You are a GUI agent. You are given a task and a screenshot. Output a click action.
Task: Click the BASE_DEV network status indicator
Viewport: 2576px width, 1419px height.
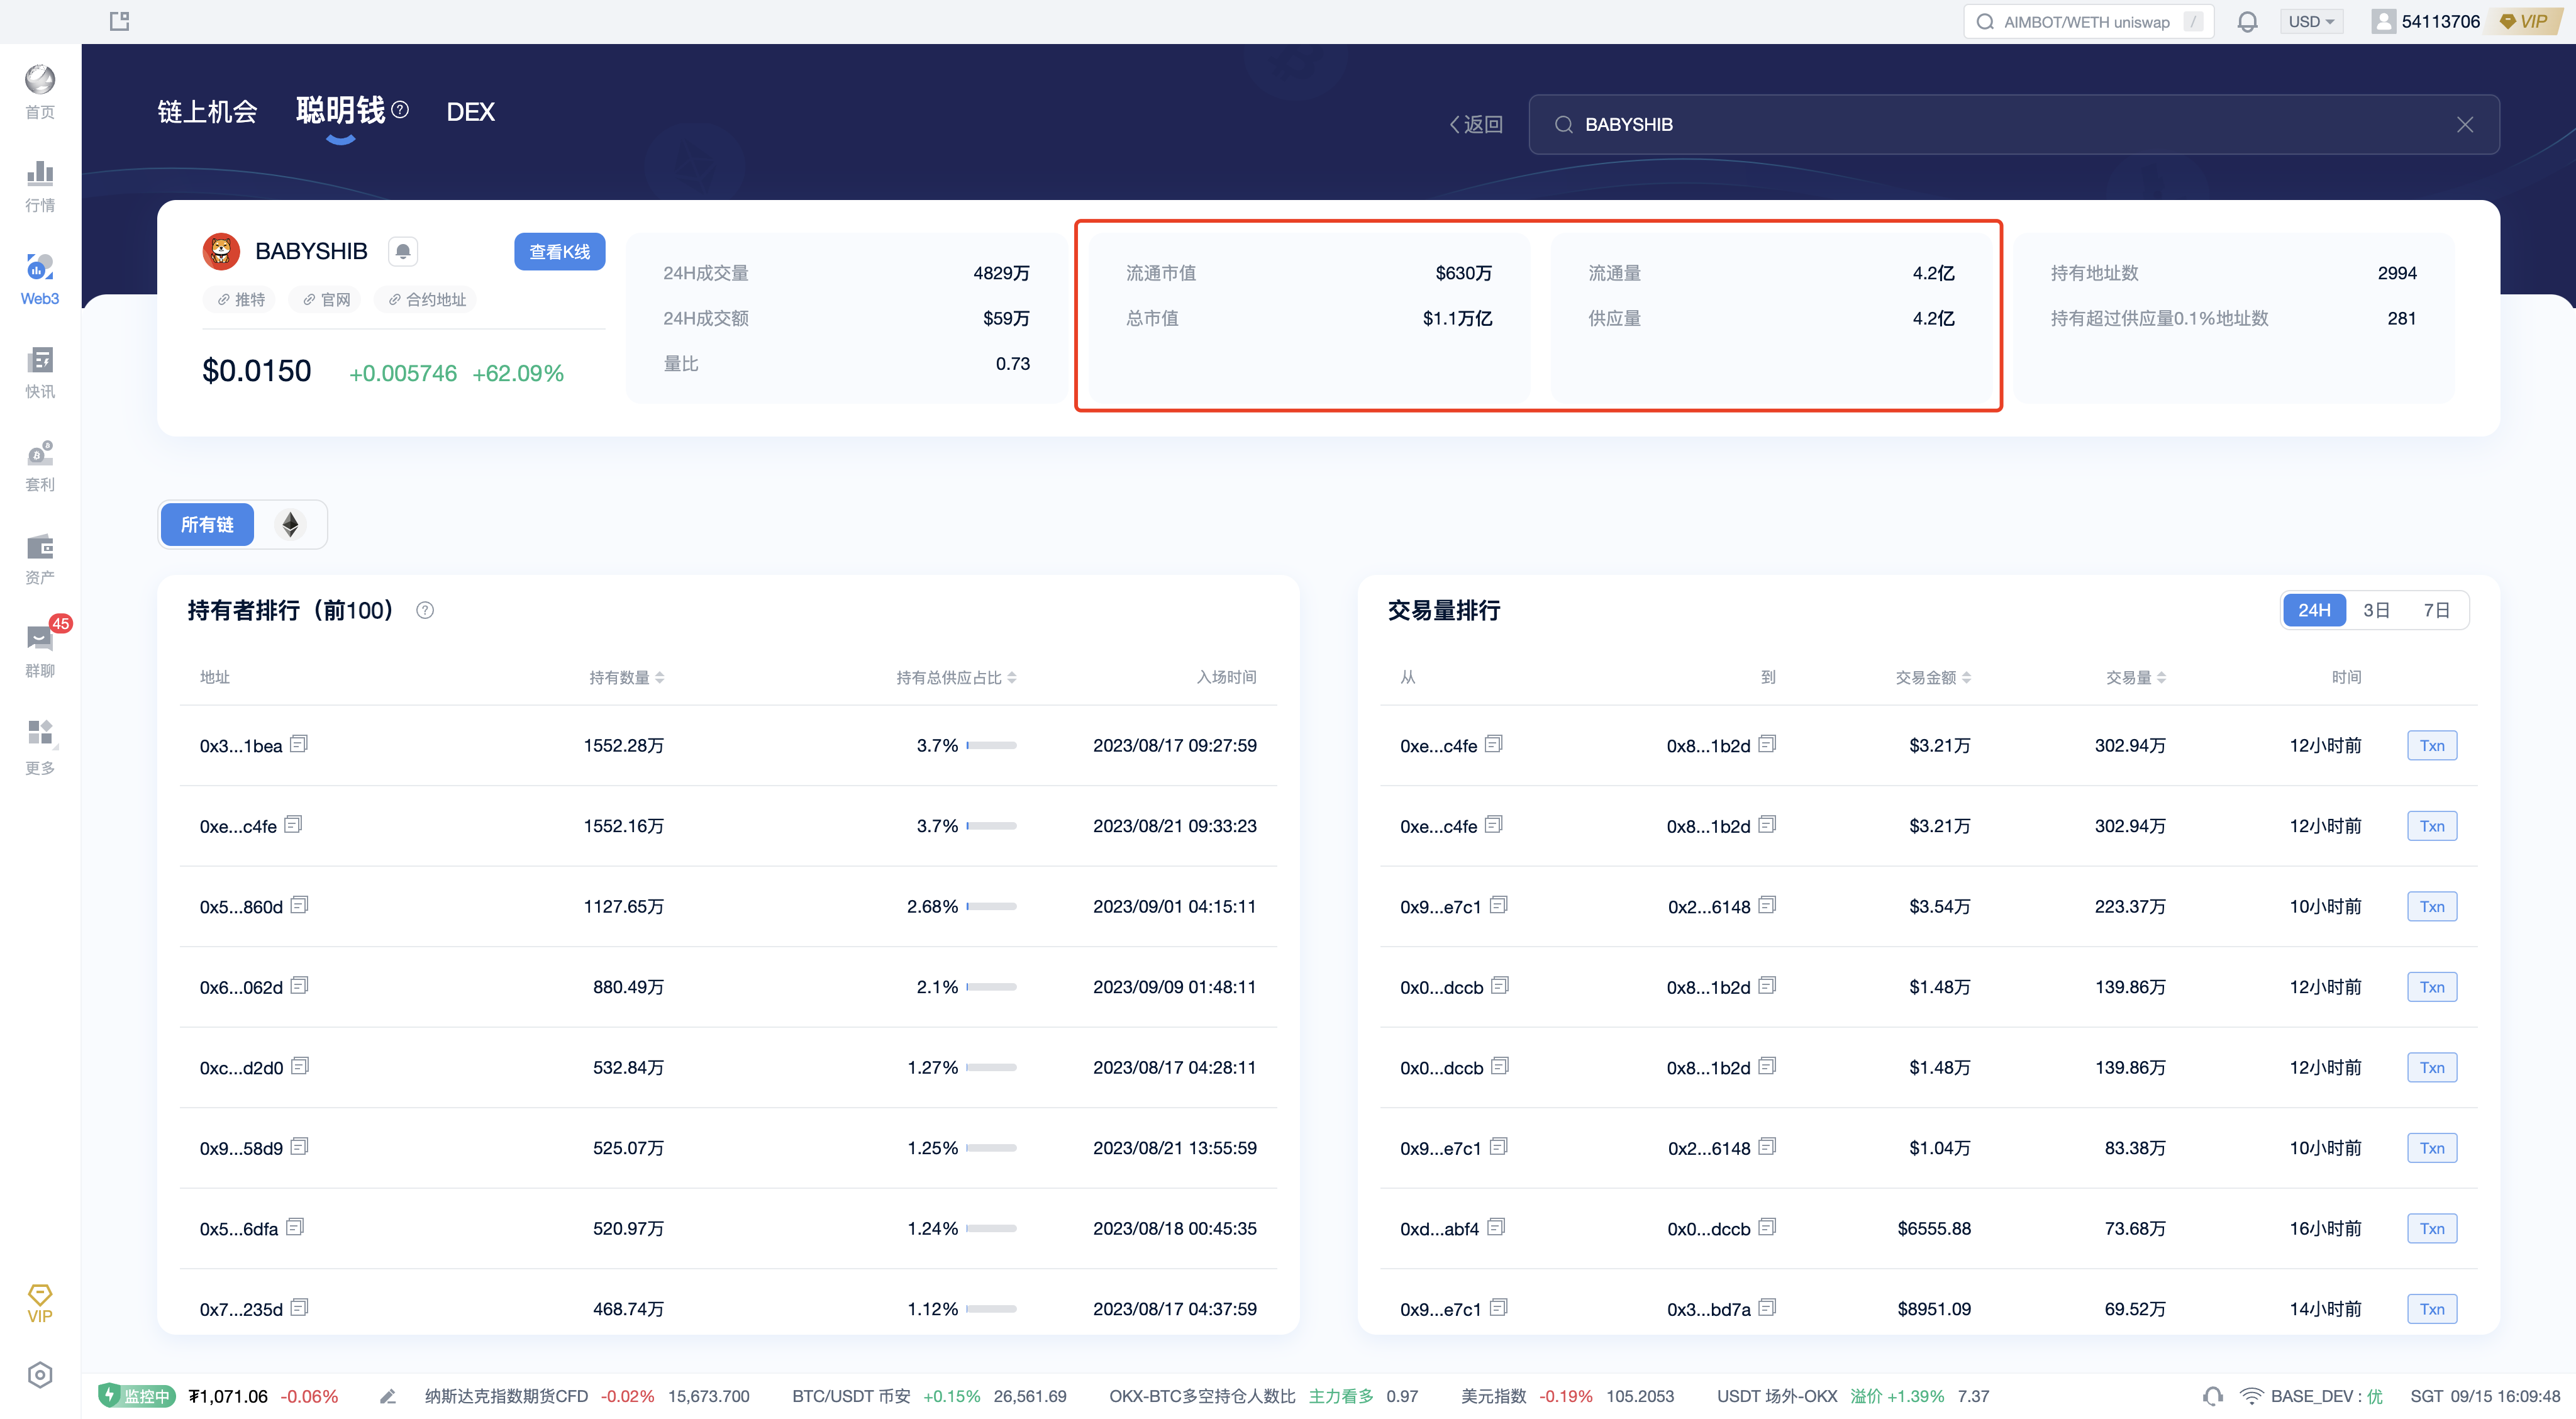pyautogui.click(x=2311, y=1396)
